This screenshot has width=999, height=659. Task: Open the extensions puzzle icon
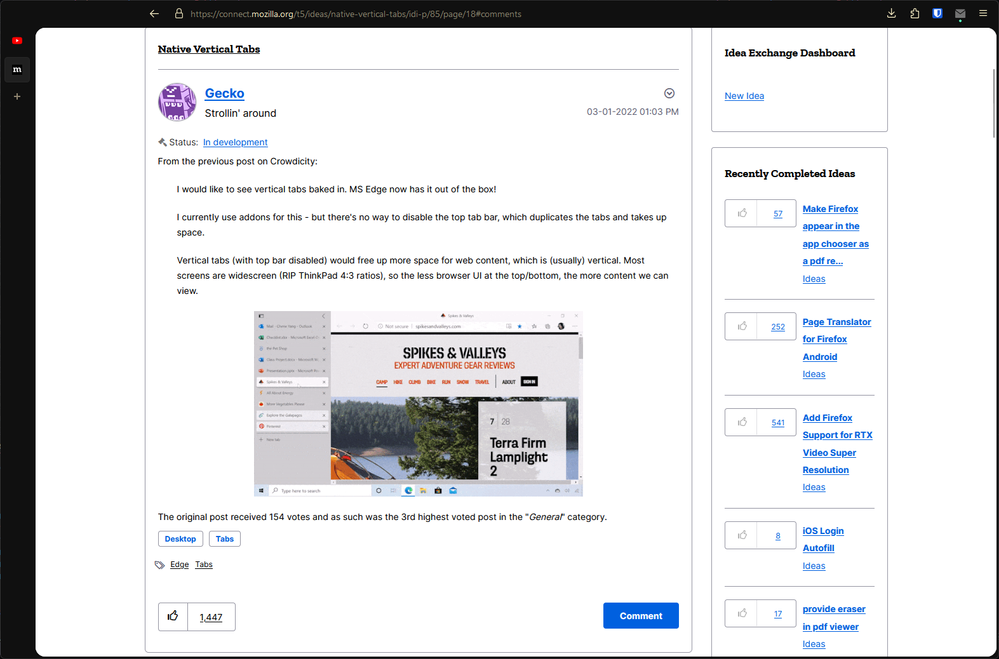point(914,13)
